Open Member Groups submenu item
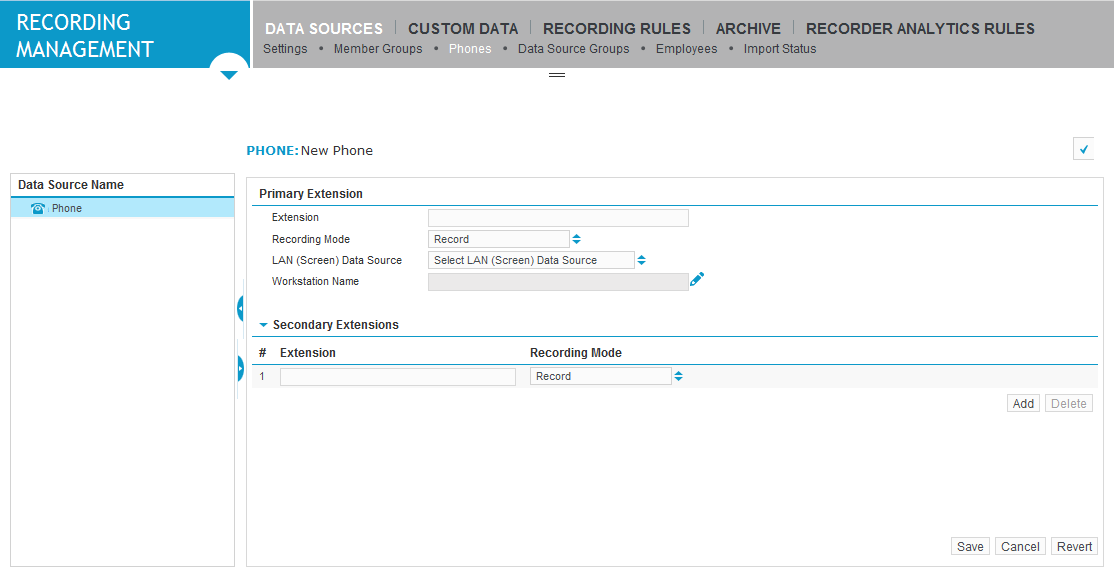1114x576 pixels. [378, 49]
